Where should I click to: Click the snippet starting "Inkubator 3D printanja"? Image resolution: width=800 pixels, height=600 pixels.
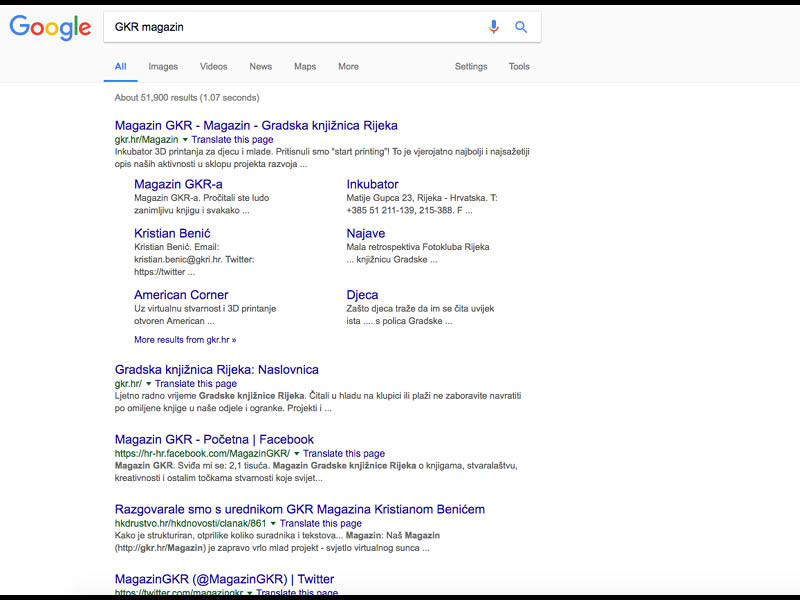[322, 158]
